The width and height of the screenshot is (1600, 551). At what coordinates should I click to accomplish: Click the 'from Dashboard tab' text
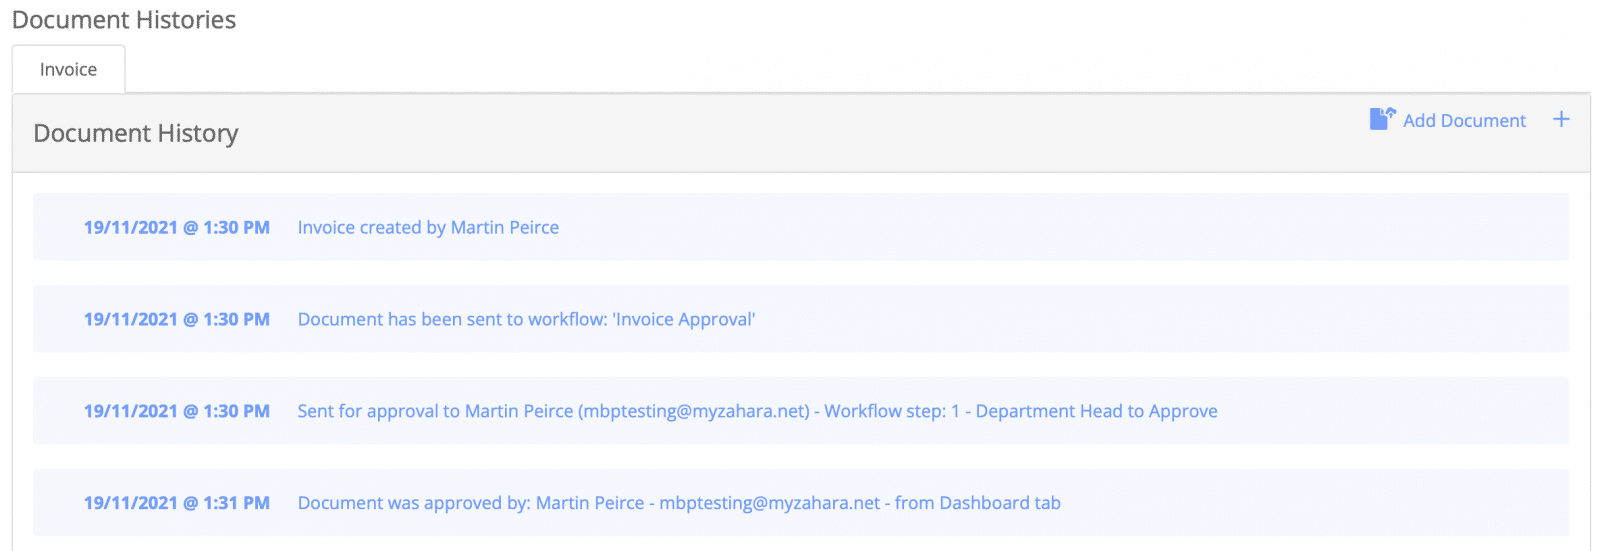click(978, 503)
